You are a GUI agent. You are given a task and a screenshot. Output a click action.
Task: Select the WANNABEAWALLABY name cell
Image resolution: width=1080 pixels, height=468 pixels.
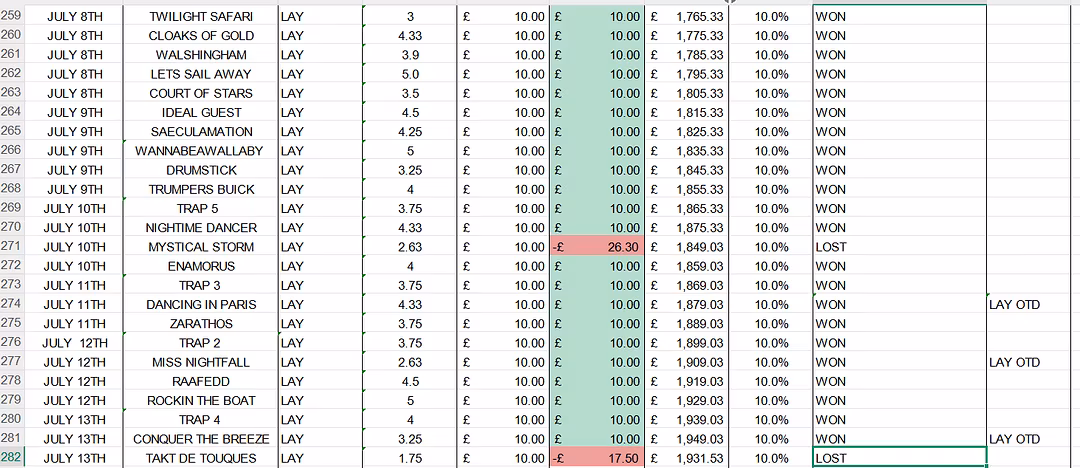coord(201,151)
